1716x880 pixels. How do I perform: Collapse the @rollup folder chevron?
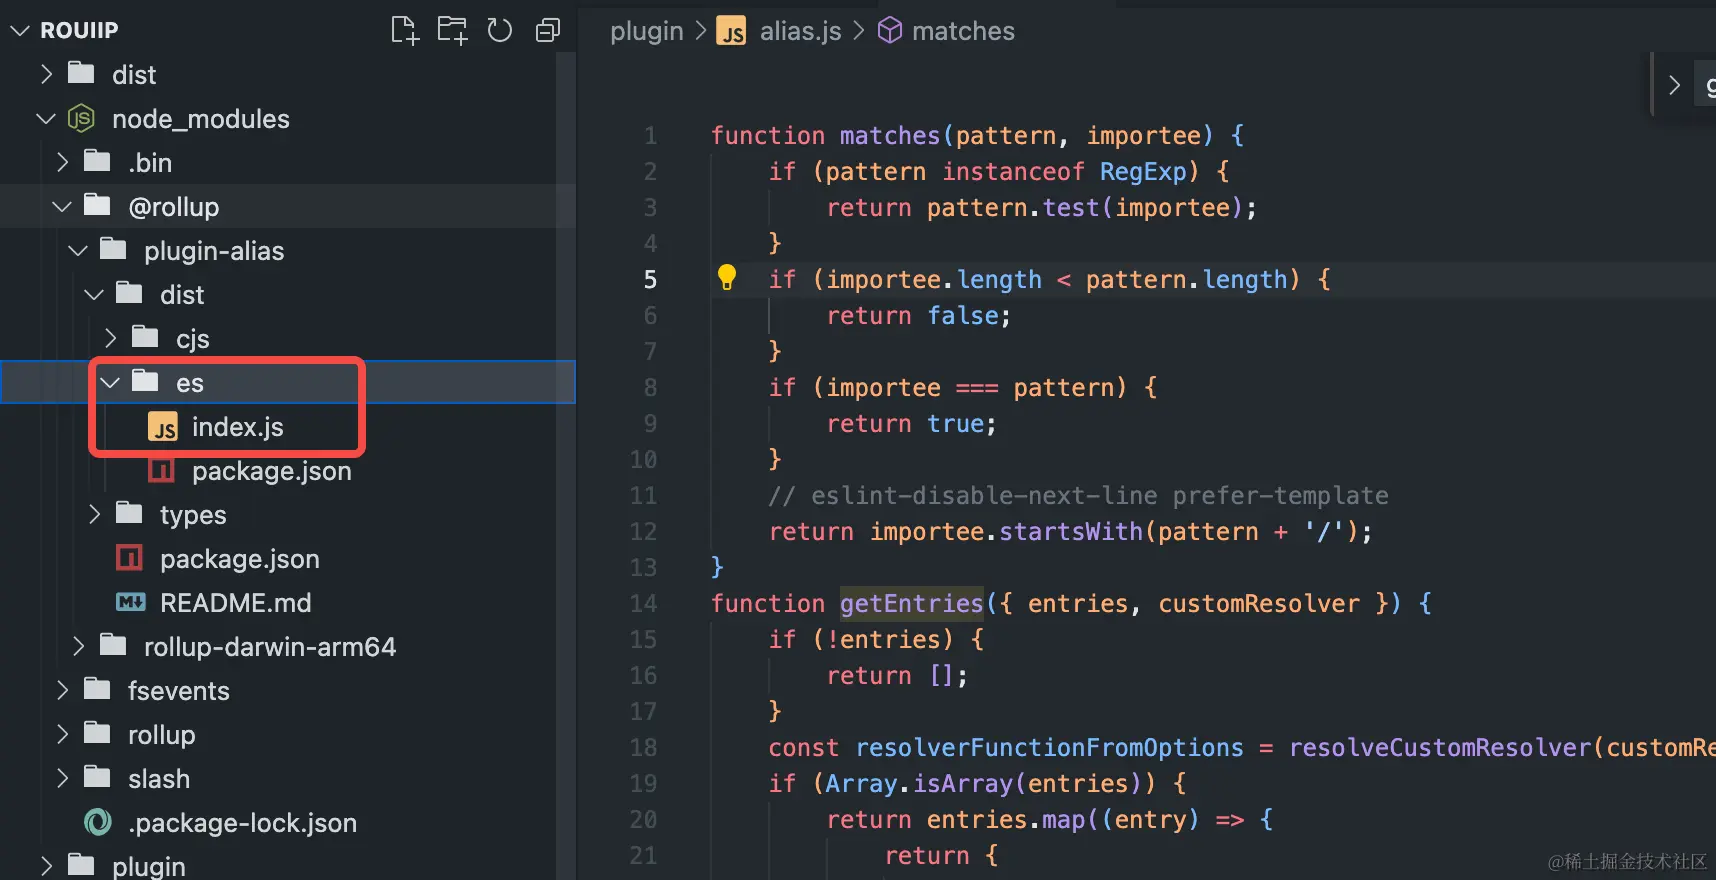click(62, 207)
